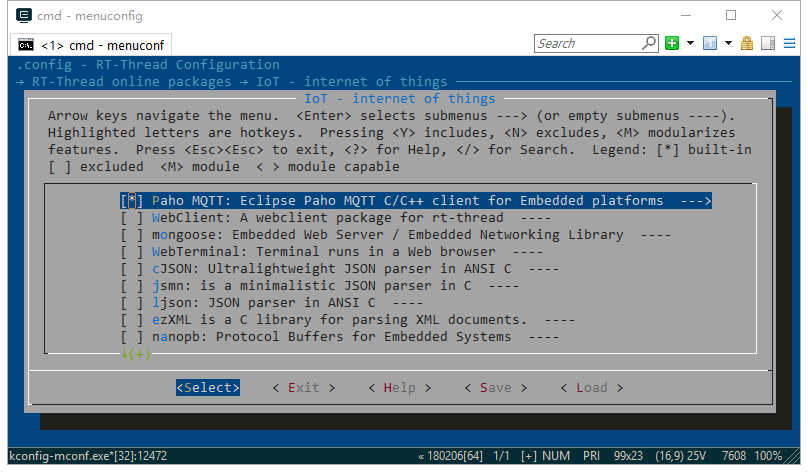Image resolution: width=808 pixels, height=472 pixels.
Task: Click the '.config - RT-Thread Configuration' title
Action: coord(148,64)
